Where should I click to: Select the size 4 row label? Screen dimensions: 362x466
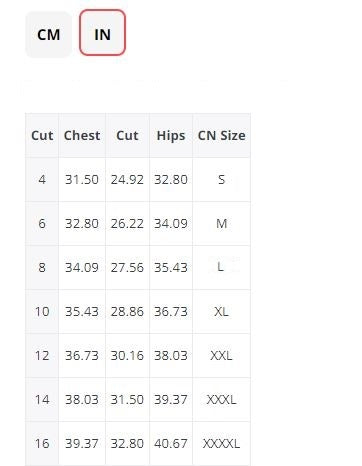(42, 180)
